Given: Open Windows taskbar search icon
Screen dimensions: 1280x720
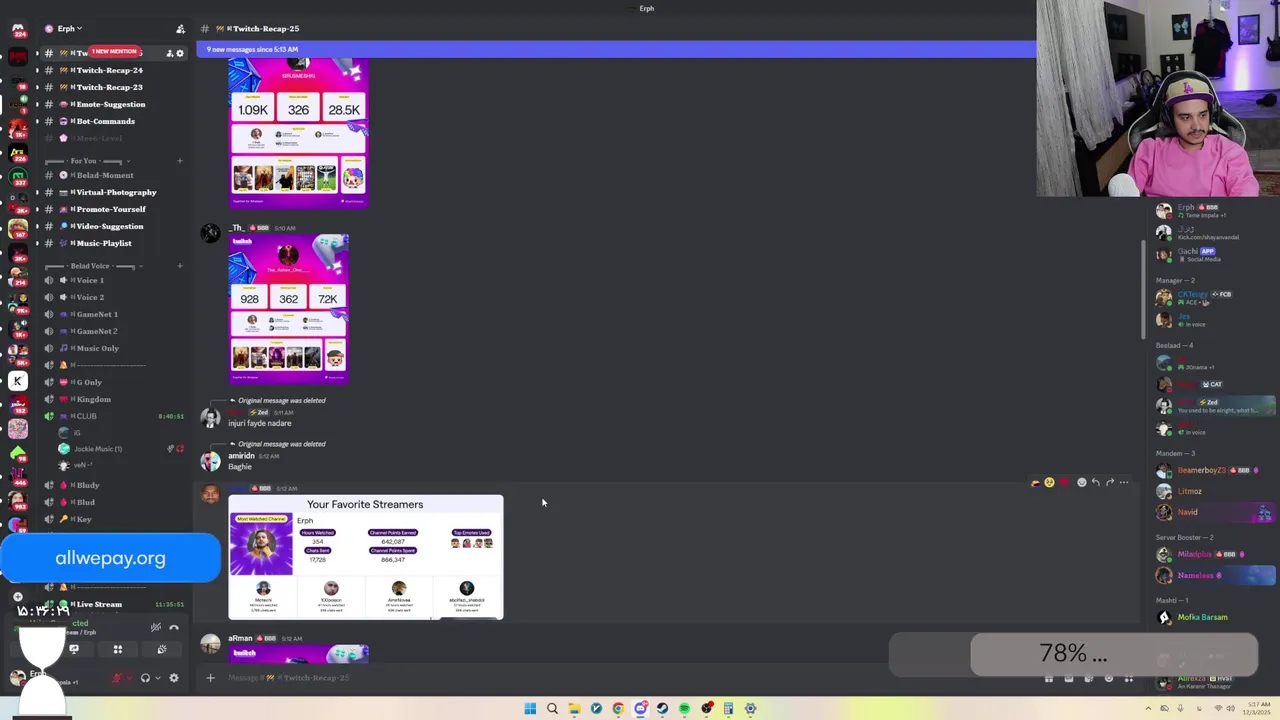Looking at the screenshot, I should point(552,709).
